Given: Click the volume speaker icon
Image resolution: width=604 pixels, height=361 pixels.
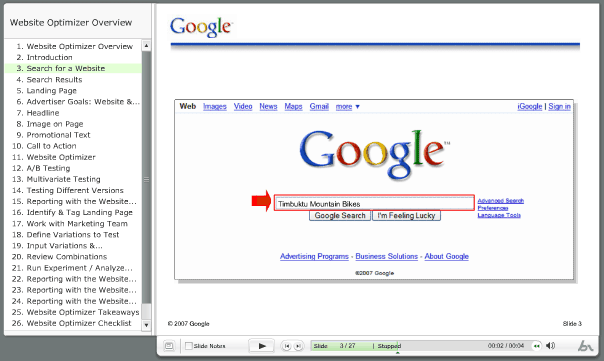Looking at the screenshot, I should click(551, 346).
